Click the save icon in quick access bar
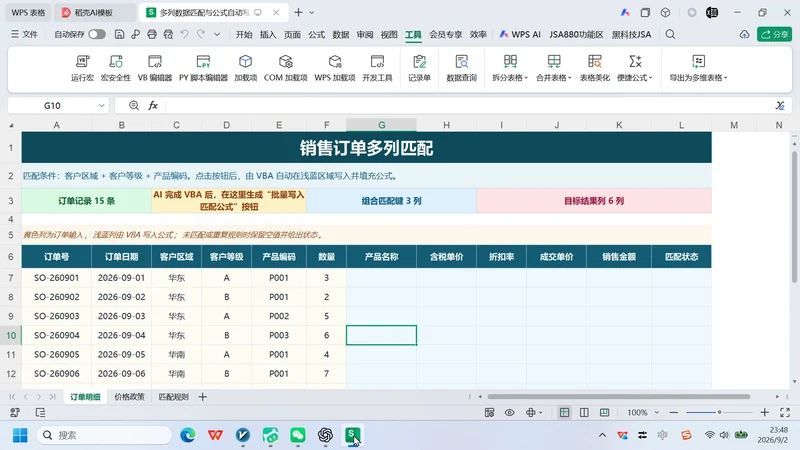The height and width of the screenshot is (450, 800). coord(119,34)
